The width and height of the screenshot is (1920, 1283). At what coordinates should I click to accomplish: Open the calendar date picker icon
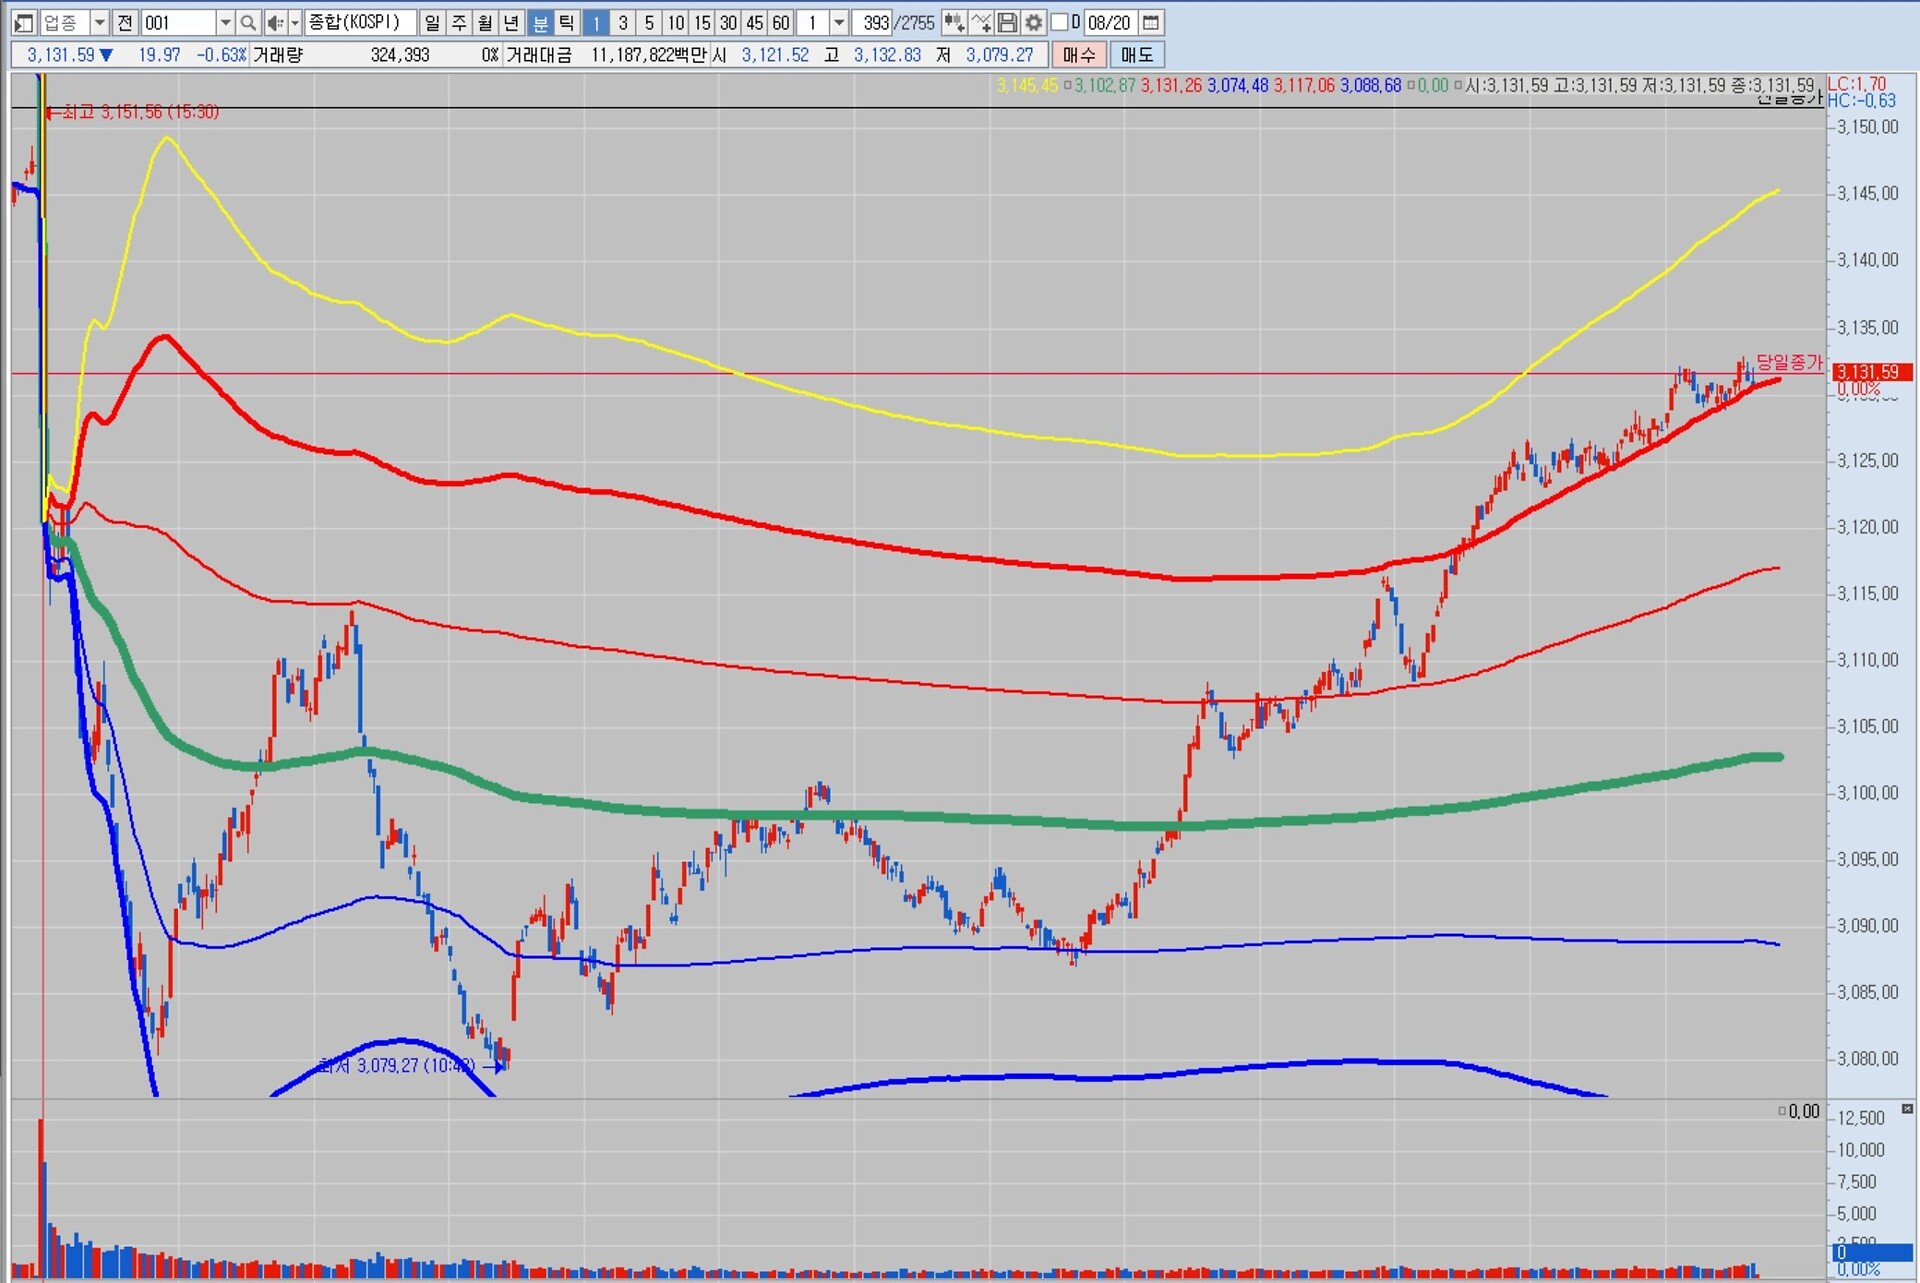1151,22
